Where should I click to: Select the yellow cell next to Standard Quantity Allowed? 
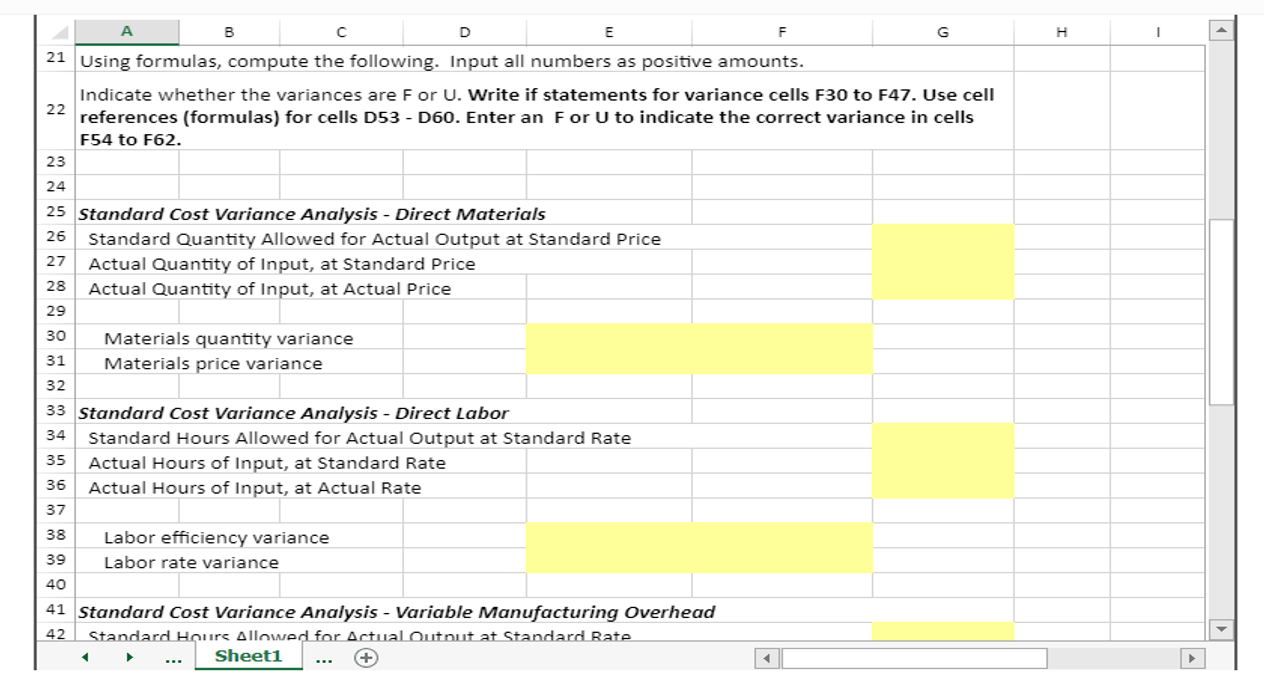[x=943, y=238]
